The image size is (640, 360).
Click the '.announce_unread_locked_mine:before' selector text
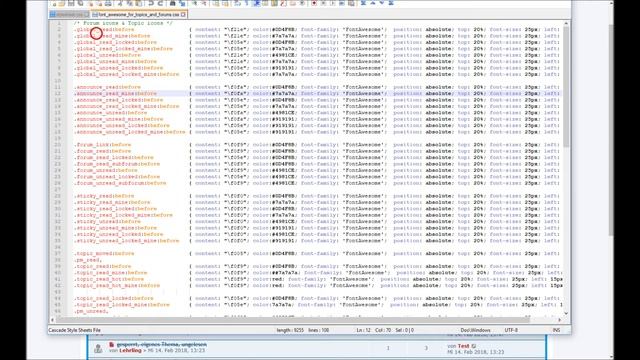coord(129,132)
